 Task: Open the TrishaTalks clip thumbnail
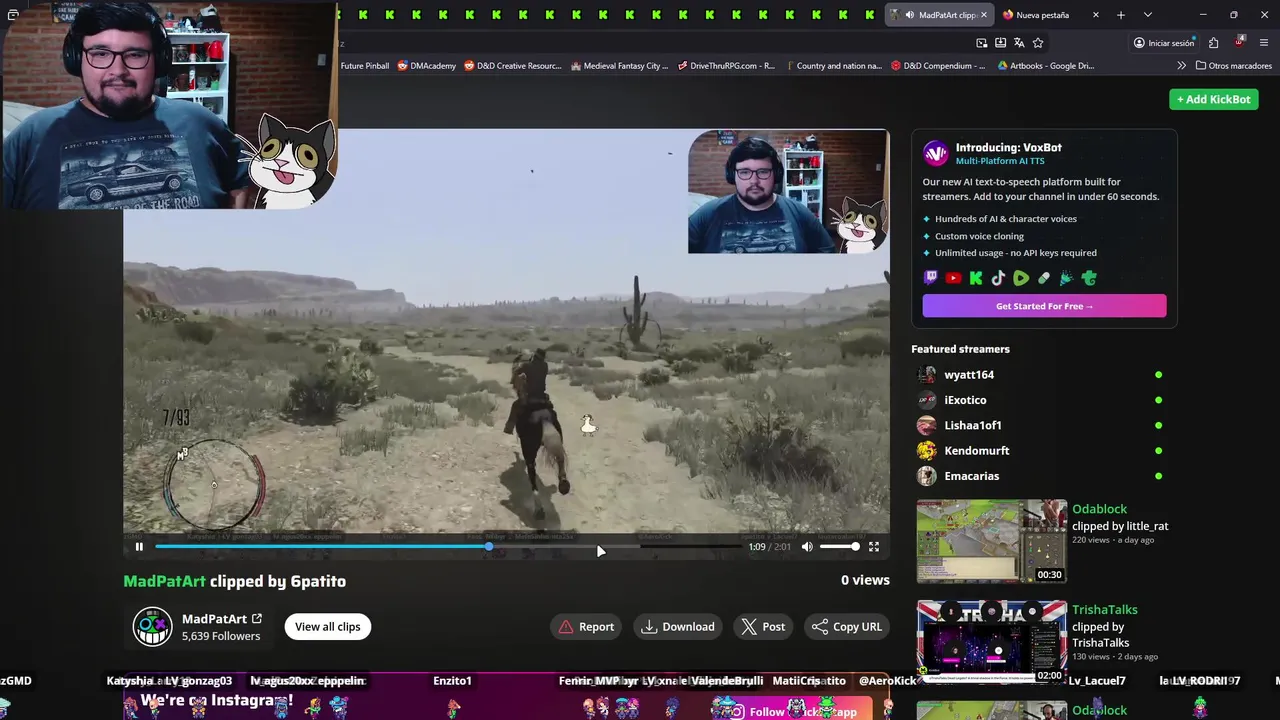[992, 642]
